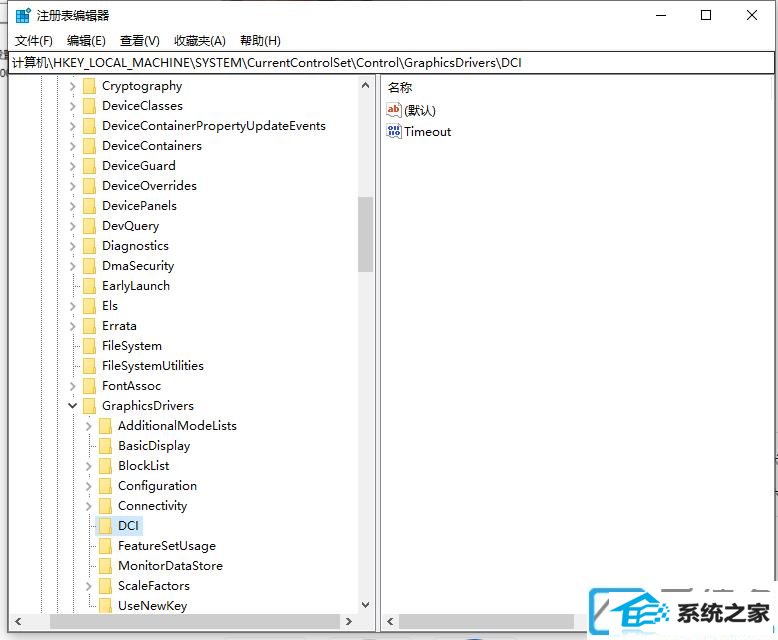
Task: Click the tree pane scroll down arrow
Action: [366, 605]
